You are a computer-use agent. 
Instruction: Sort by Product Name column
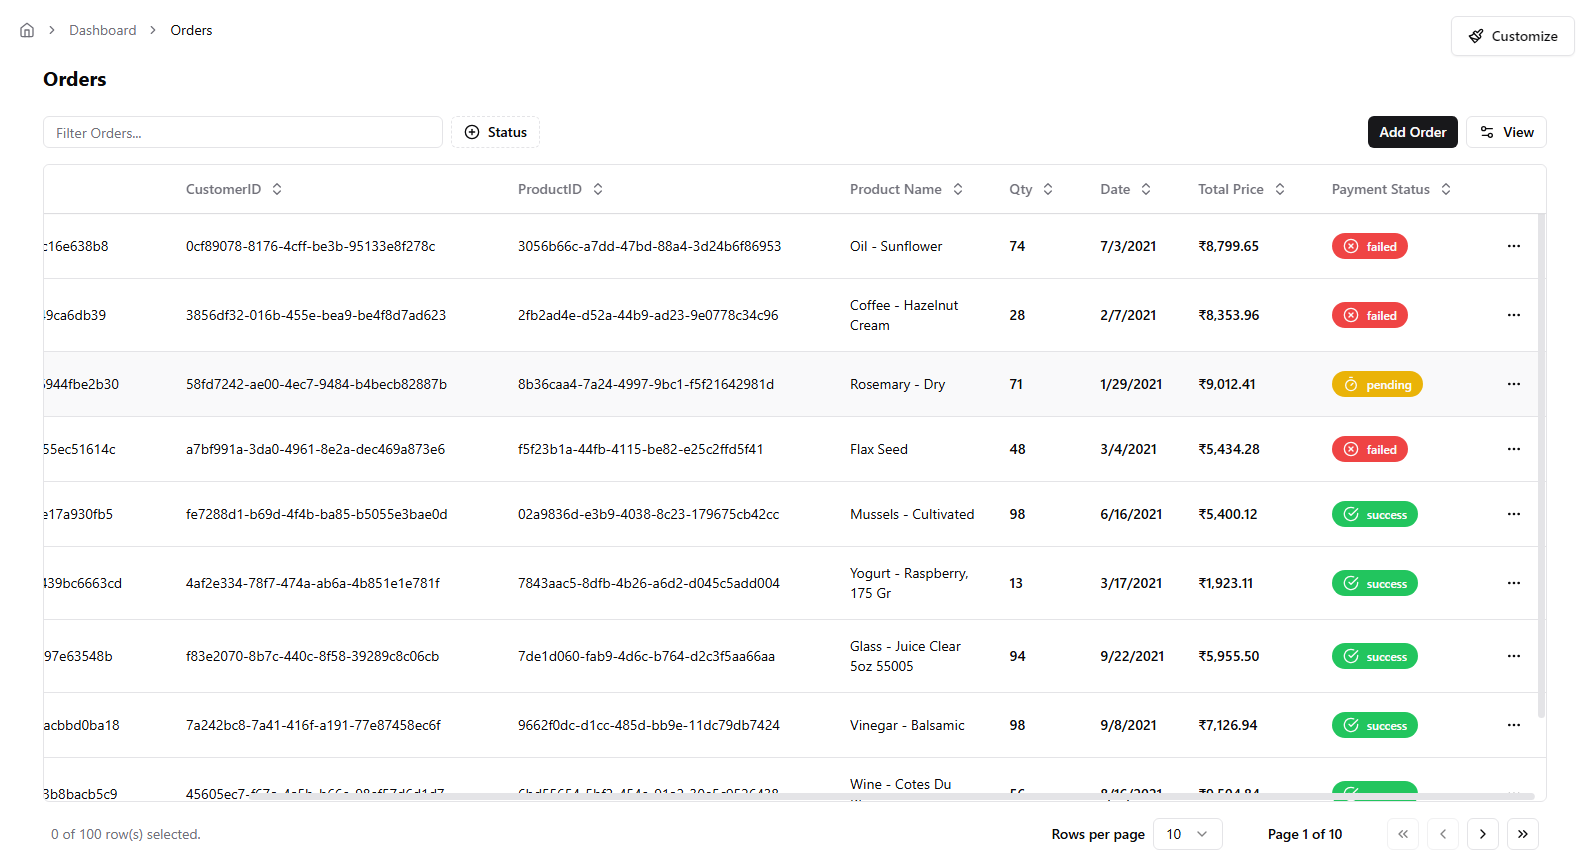[906, 189]
